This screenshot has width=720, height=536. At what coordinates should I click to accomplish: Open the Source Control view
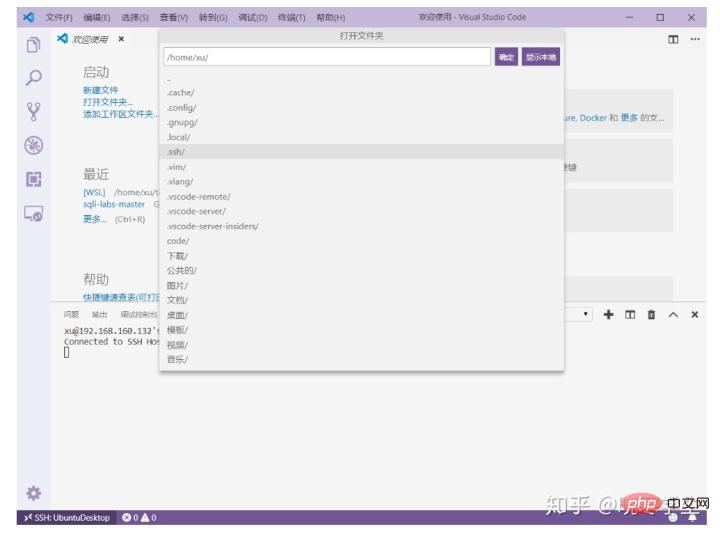coord(33,112)
